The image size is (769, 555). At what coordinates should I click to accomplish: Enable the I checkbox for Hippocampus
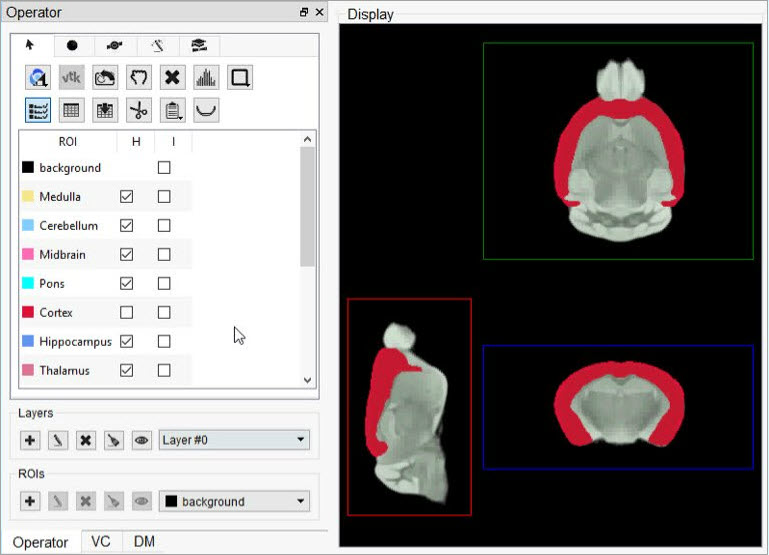coord(164,342)
